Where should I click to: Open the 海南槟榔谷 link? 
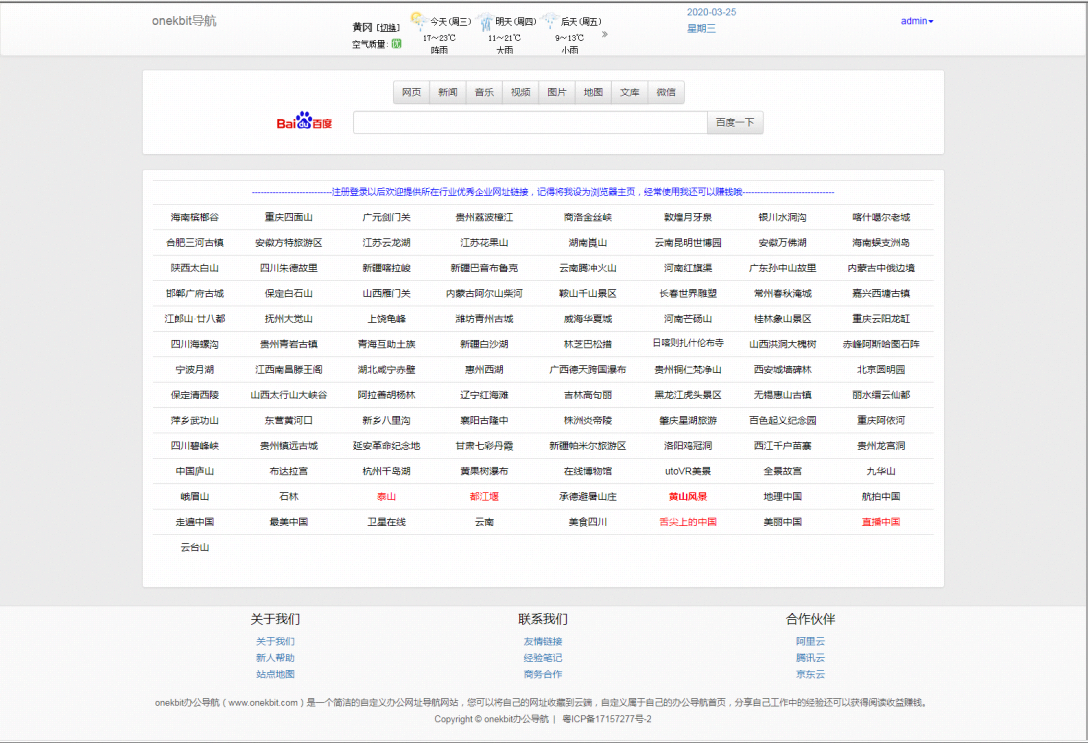pyautogui.click(x=194, y=217)
